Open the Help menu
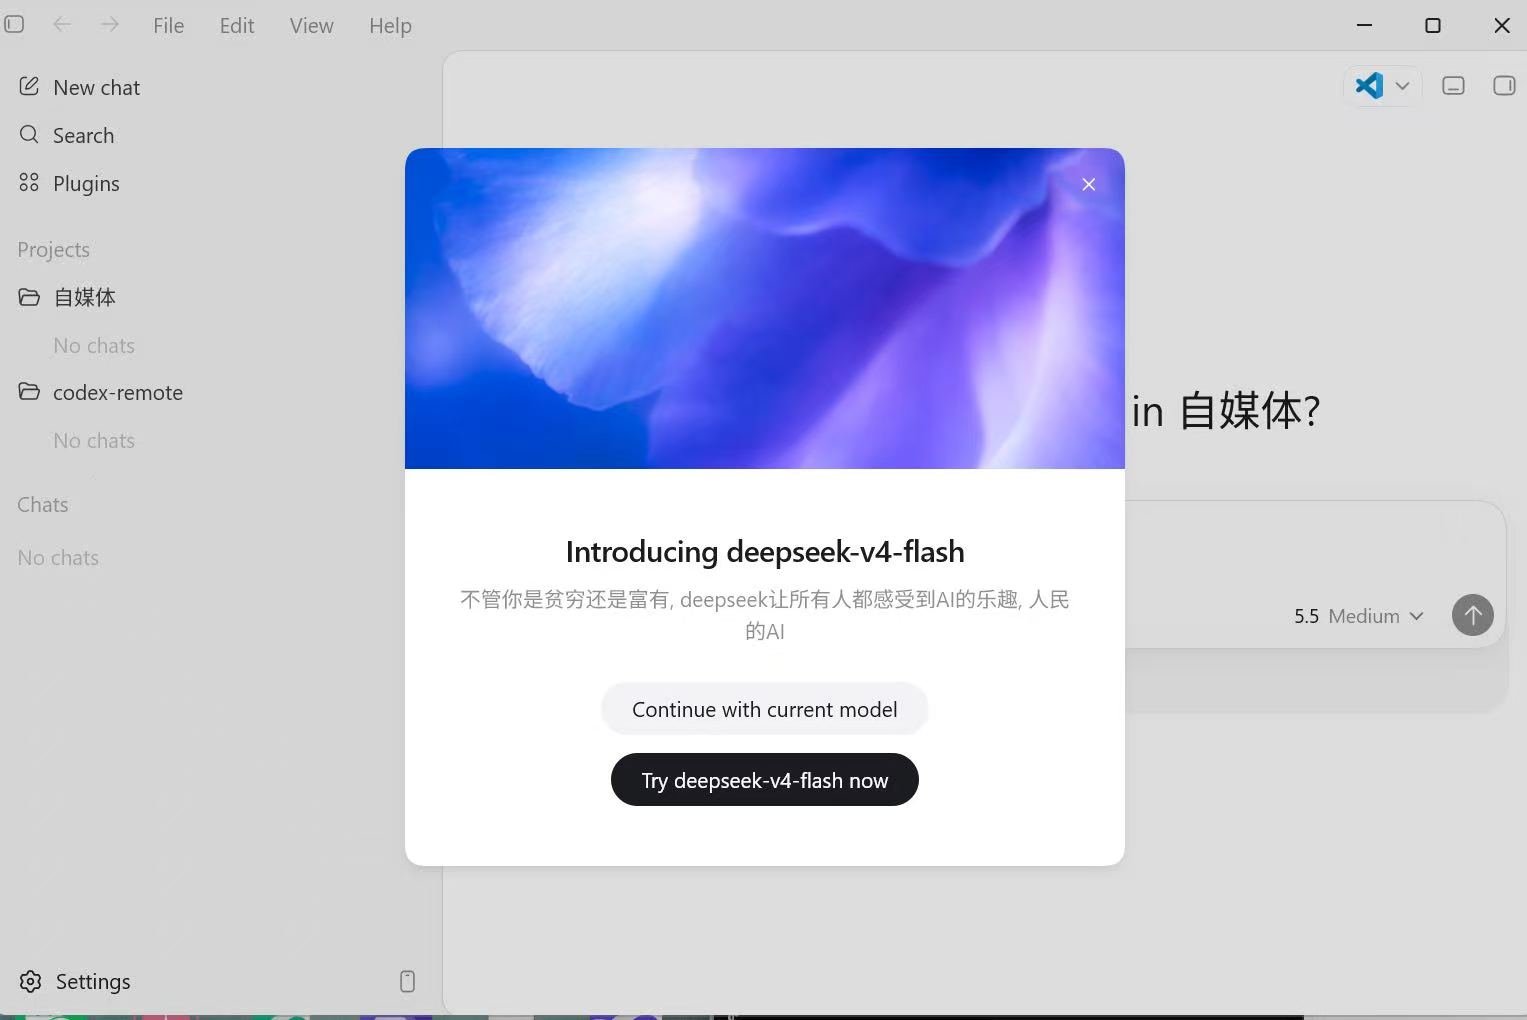 tap(390, 25)
